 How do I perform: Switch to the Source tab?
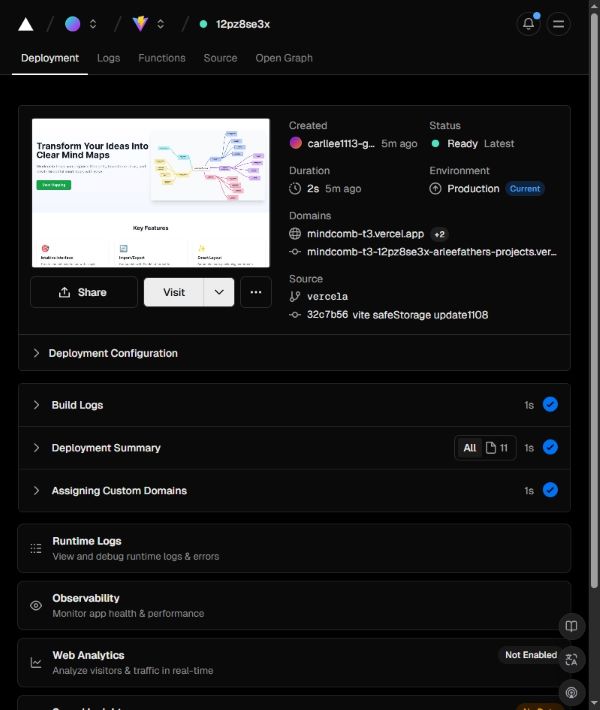pos(221,58)
